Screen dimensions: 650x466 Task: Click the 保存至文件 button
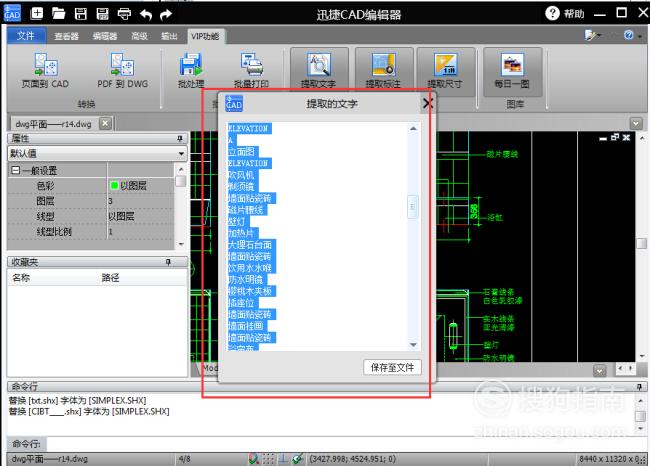click(392, 367)
